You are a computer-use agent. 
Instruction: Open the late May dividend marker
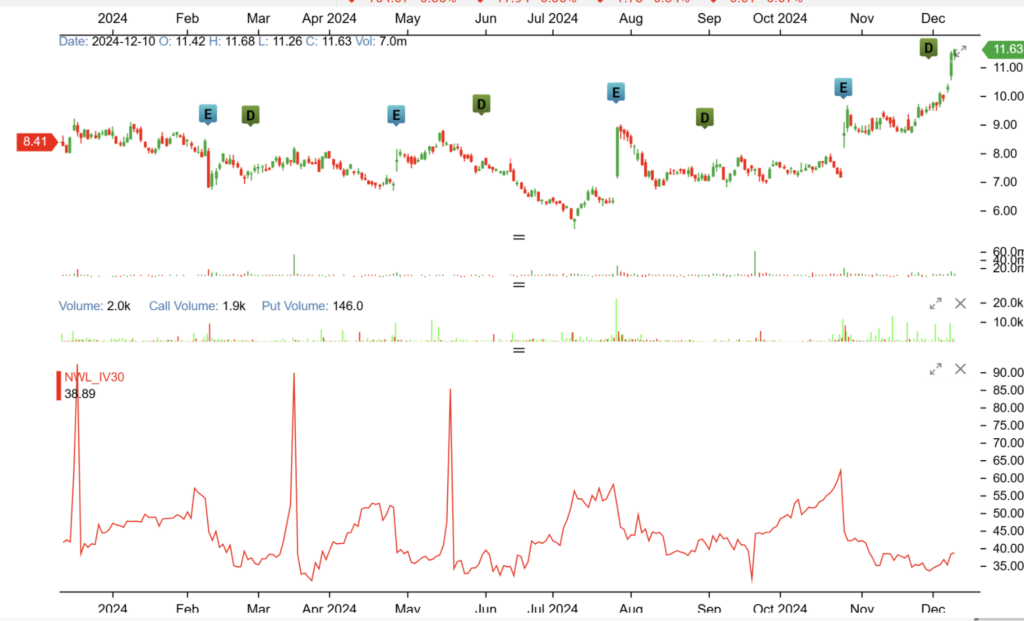click(x=481, y=104)
